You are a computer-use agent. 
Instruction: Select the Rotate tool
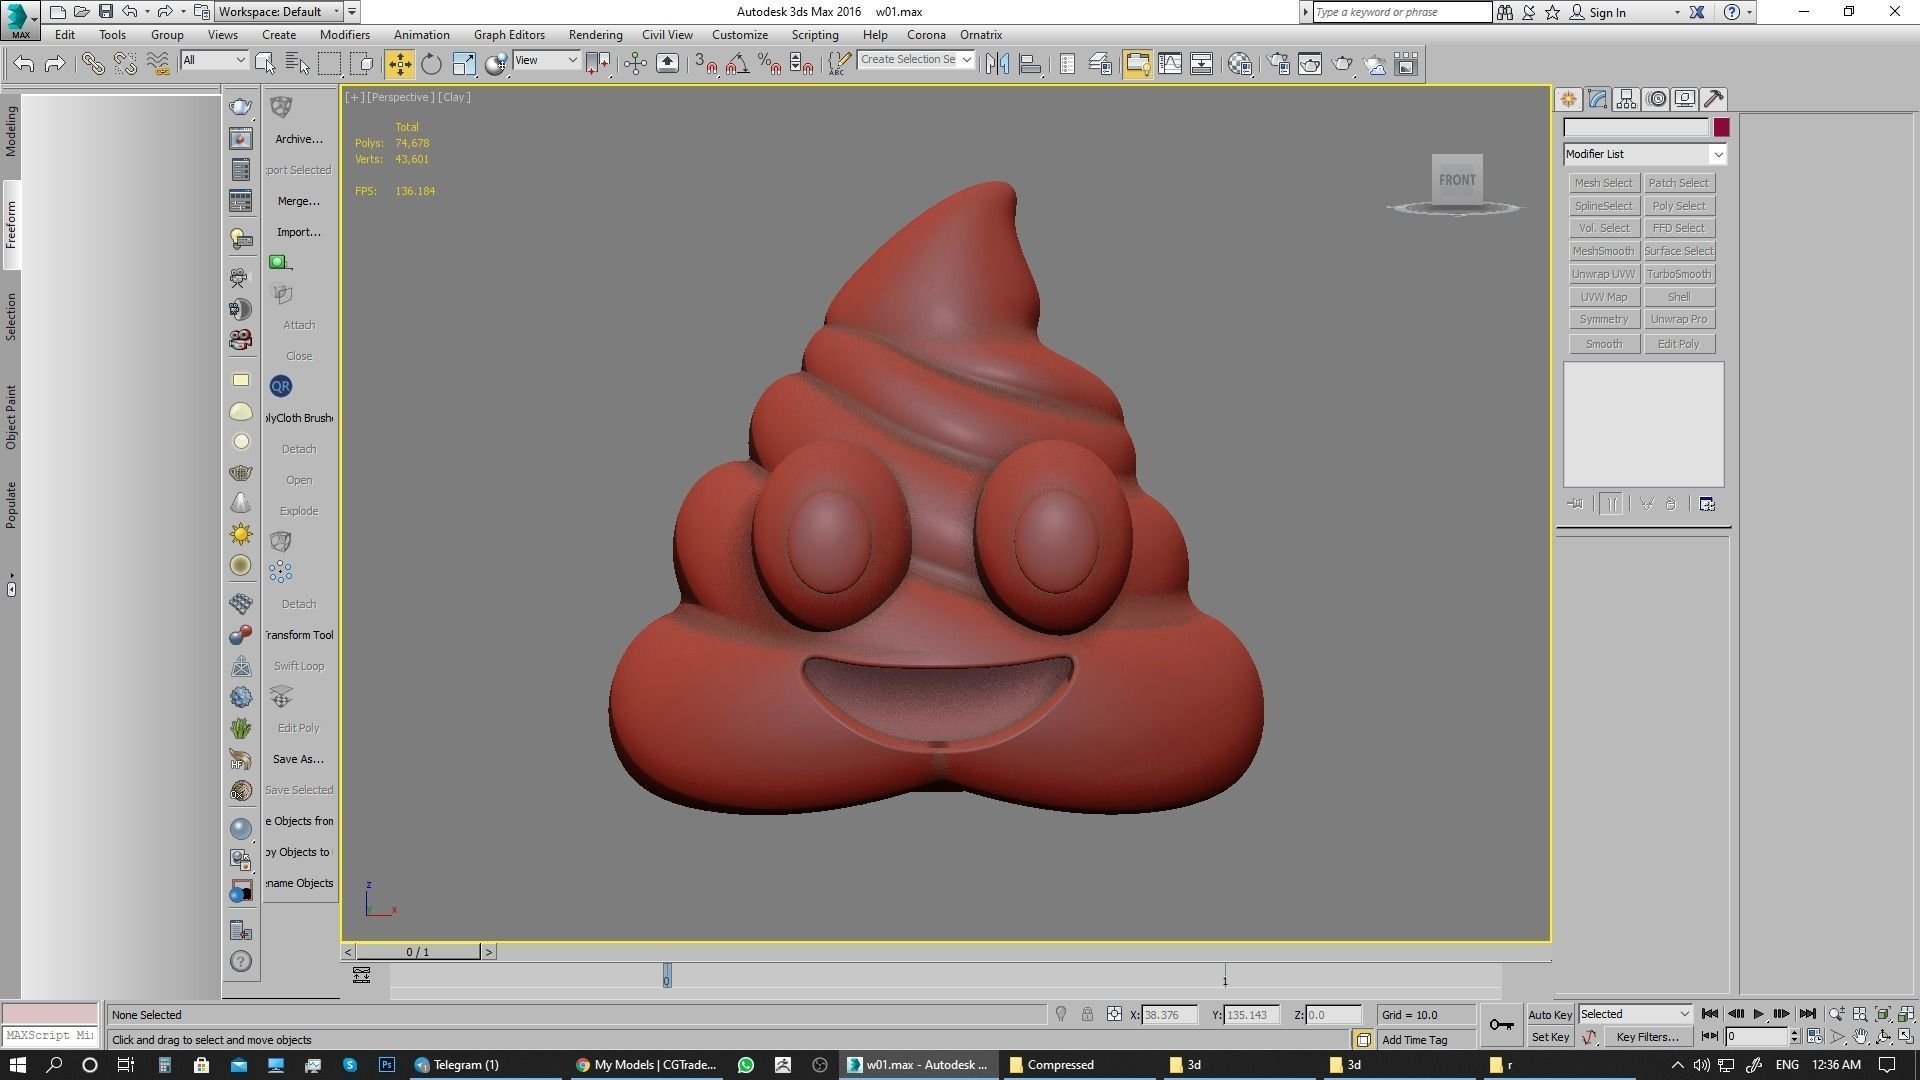(x=431, y=64)
